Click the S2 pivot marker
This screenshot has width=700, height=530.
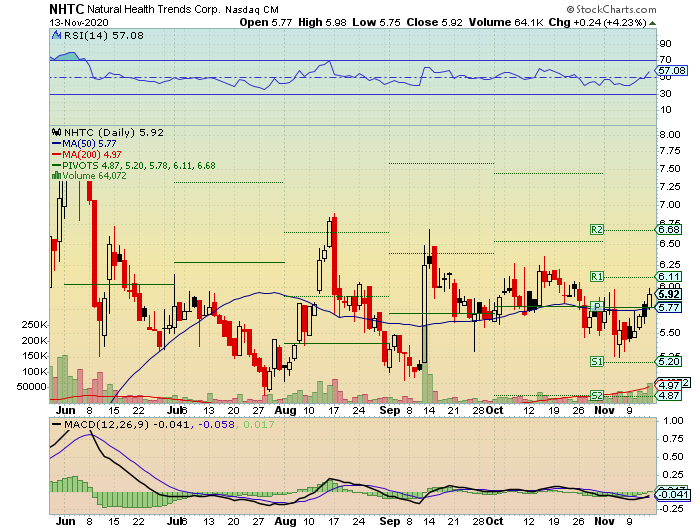pyautogui.click(x=596, y=395)
